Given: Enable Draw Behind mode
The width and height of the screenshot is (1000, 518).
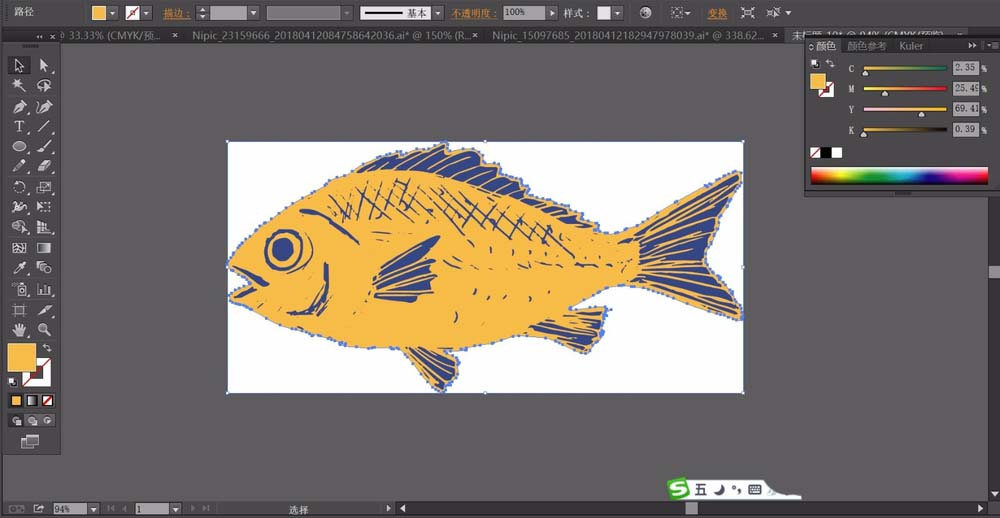Looking at the screenshot, I should [x=32, y=420].
